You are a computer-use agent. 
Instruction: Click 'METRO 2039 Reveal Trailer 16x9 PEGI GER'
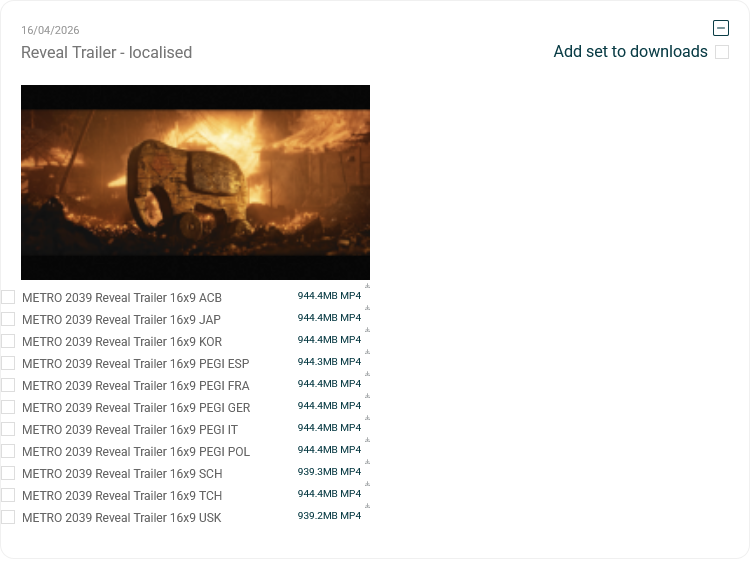point(136,408)
